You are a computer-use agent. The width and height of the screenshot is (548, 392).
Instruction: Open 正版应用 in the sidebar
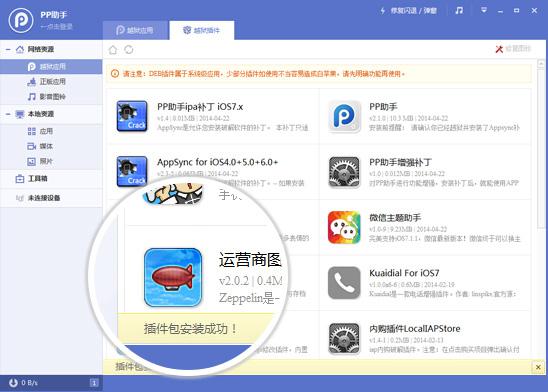pyautogui.click(x=51, y=82)
